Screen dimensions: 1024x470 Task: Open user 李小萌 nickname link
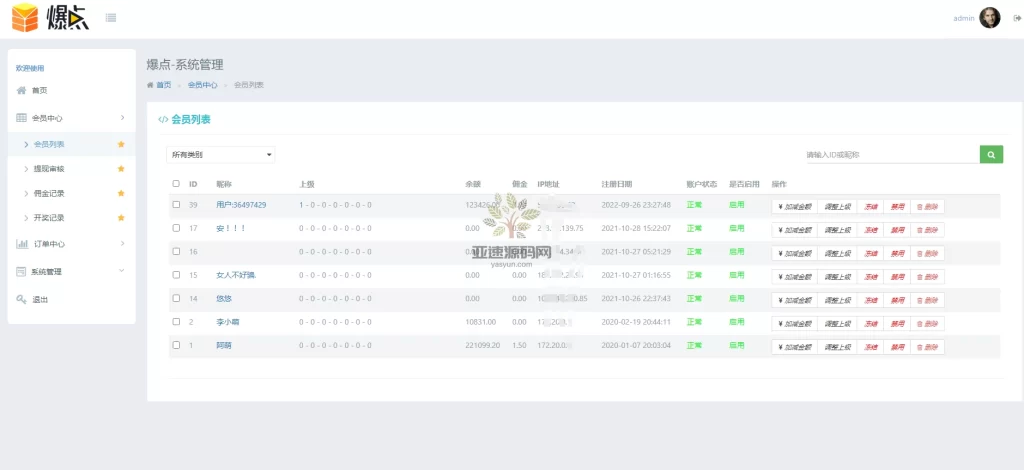pyautogui.click(x=228, y=322)
